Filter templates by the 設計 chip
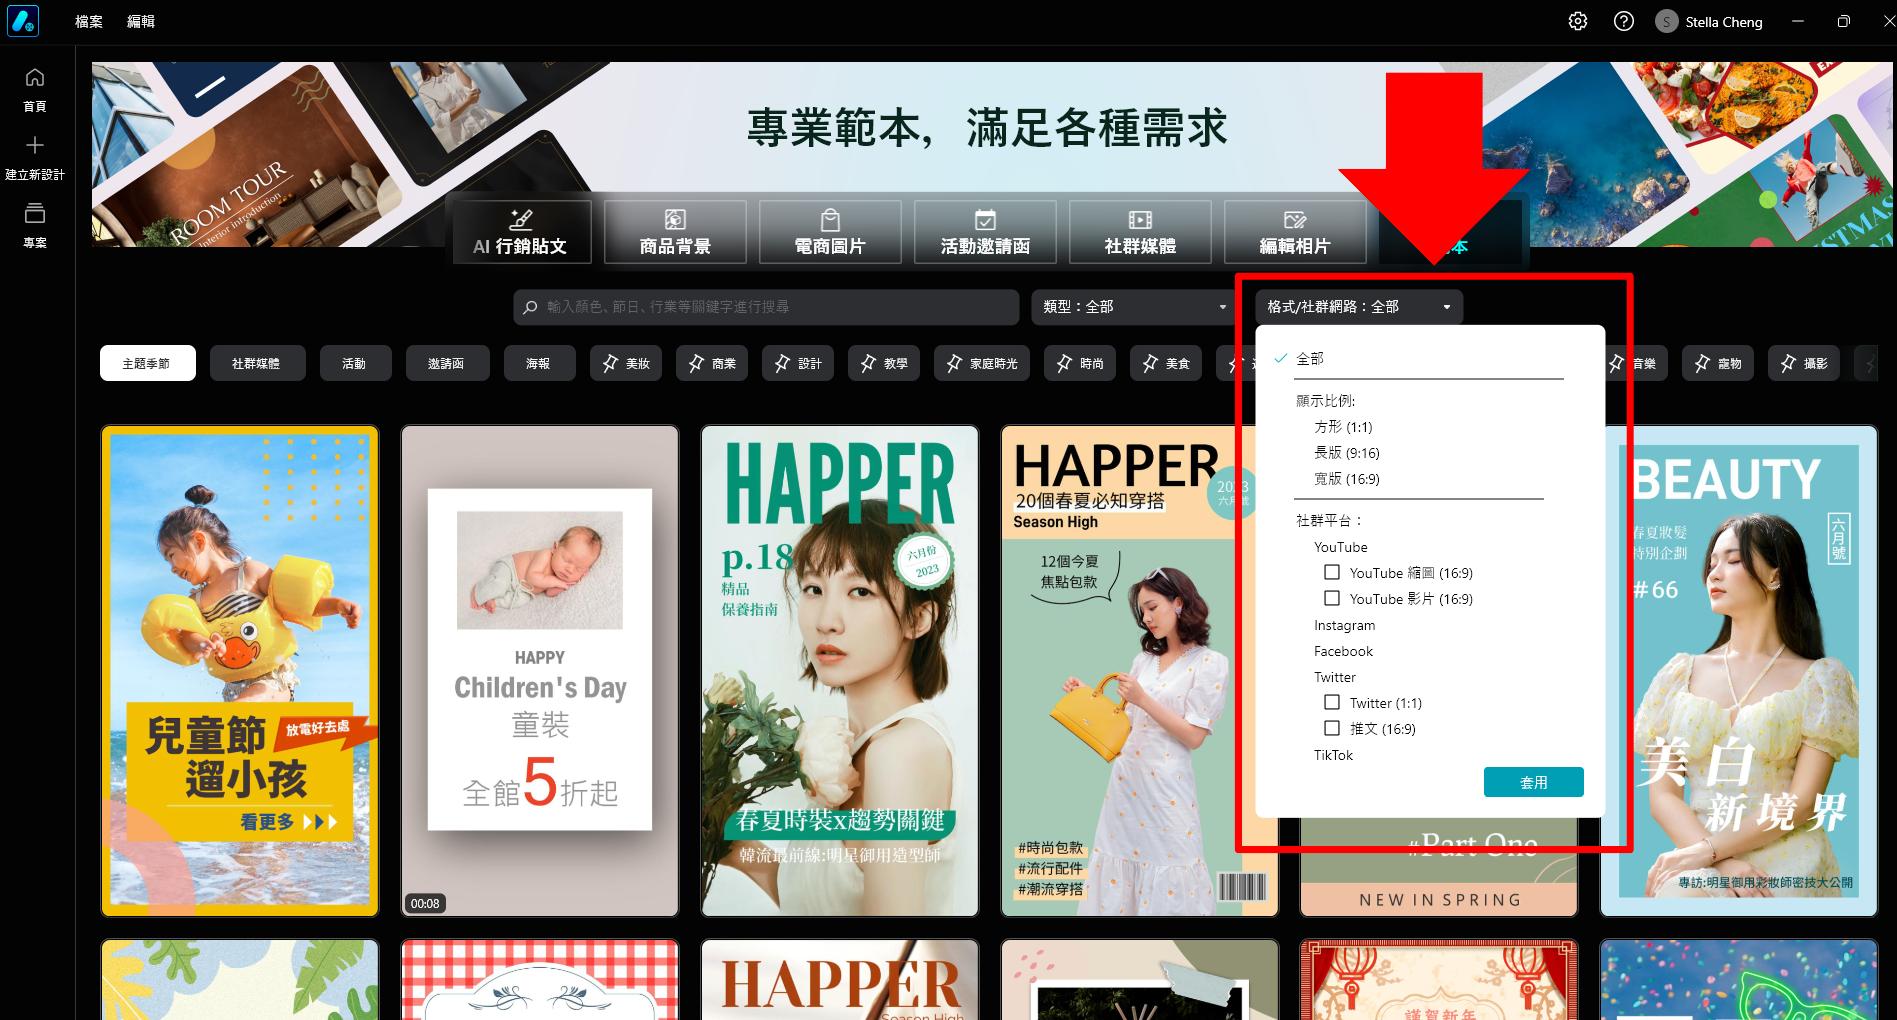The image size is (1897, 1020). click(798, 363)
